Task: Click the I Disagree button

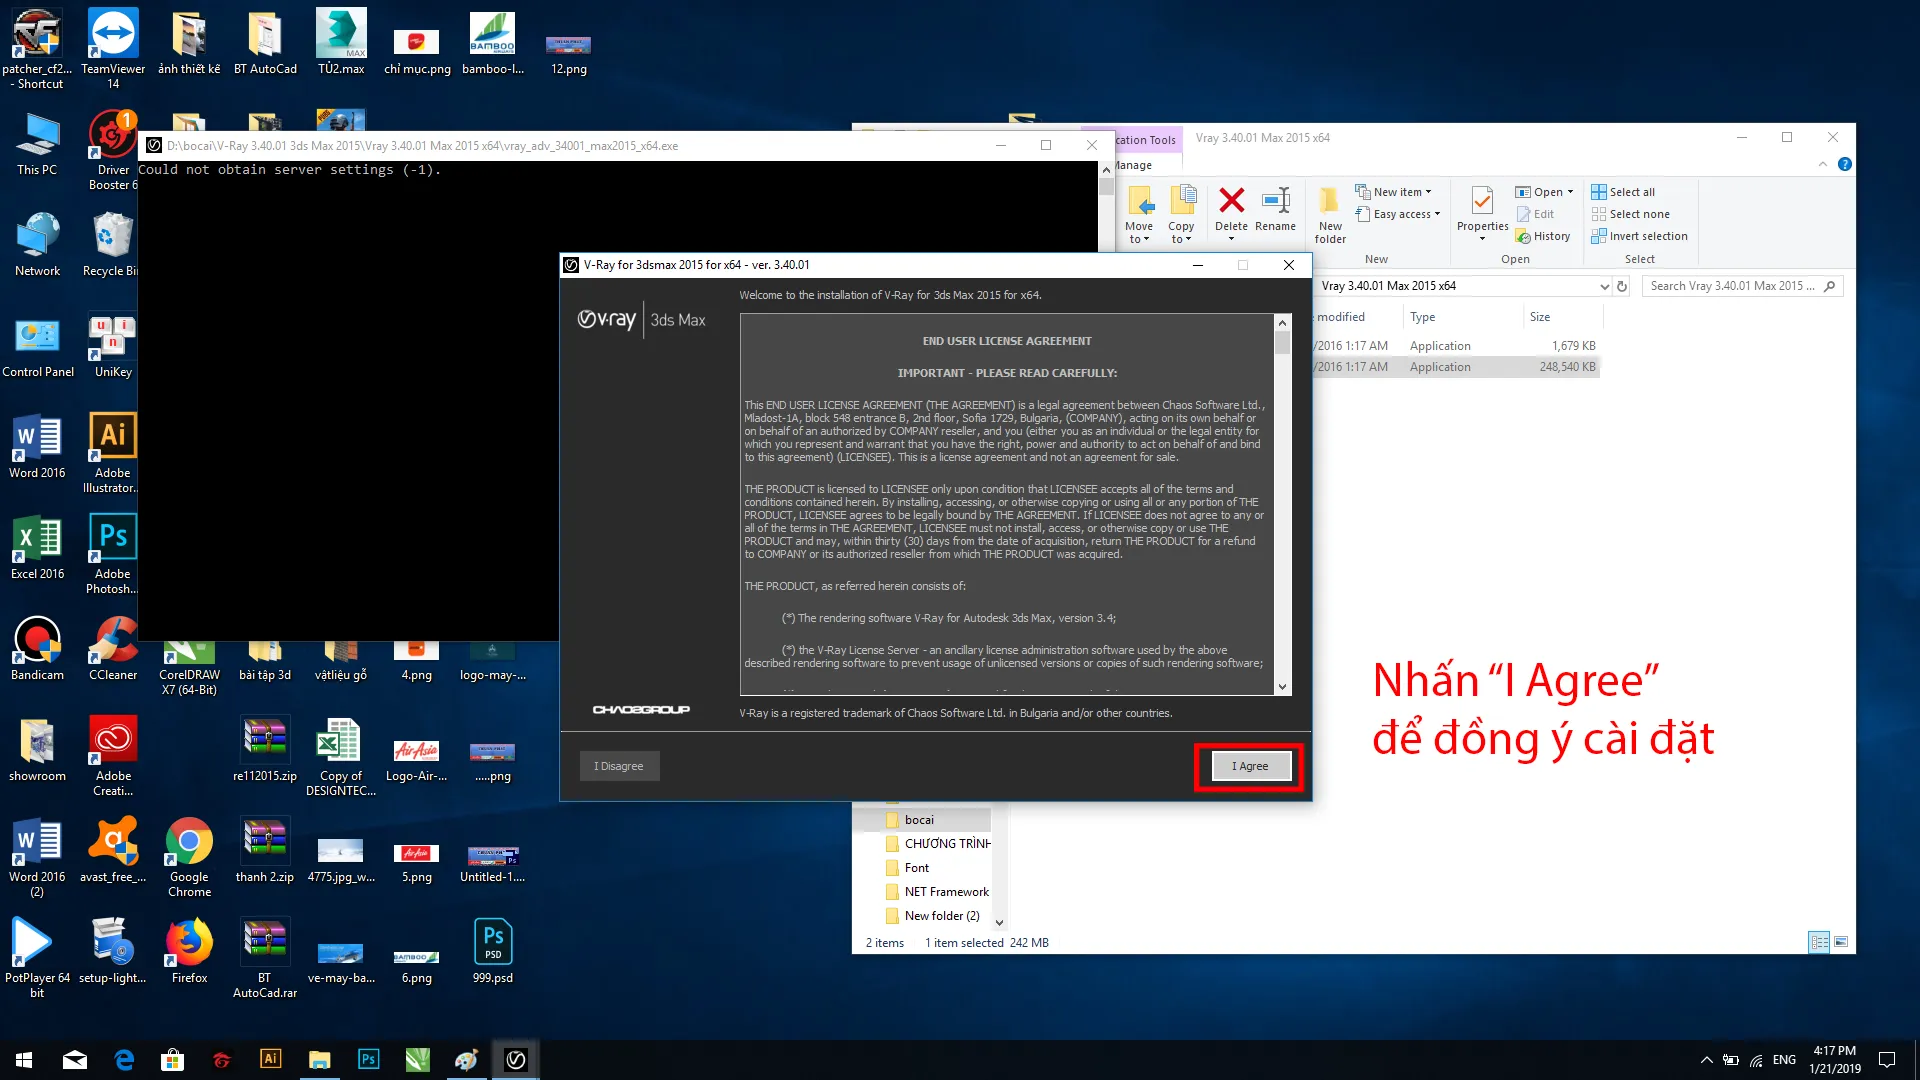Action: click(x=619, y=766)
